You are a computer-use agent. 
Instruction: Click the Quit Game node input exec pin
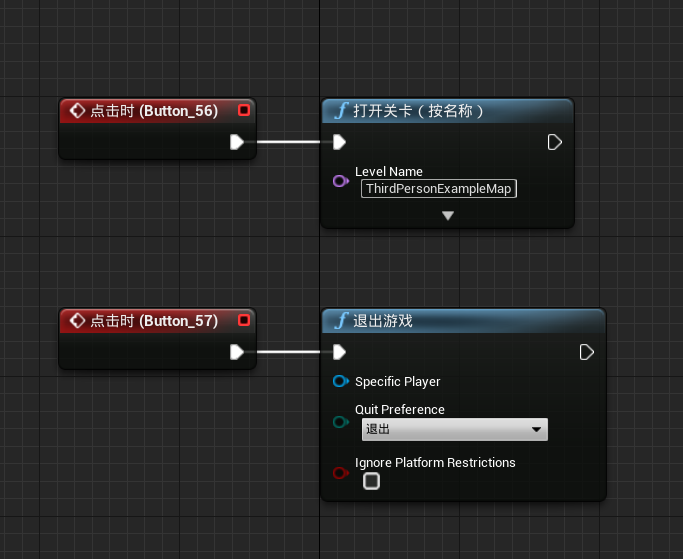[x=339, y=352]
